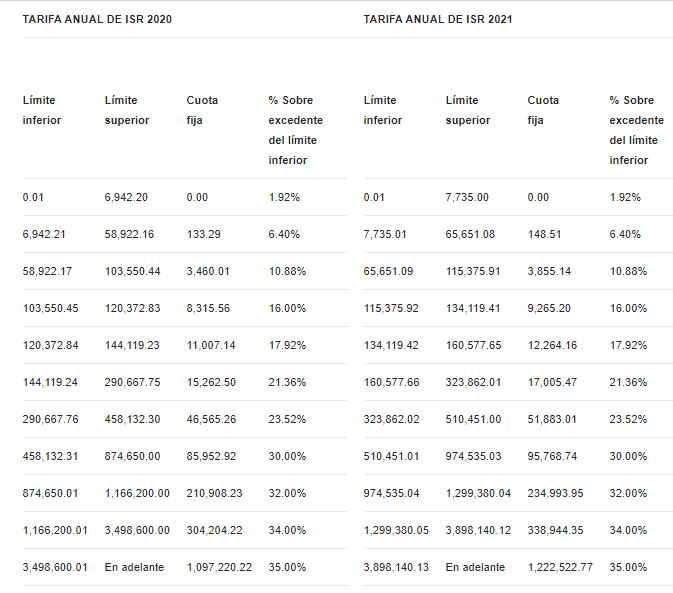Screen dimensions: 673x593
Task: Select the 46,565.26 fixed fee cell
Action: (211, 419)
